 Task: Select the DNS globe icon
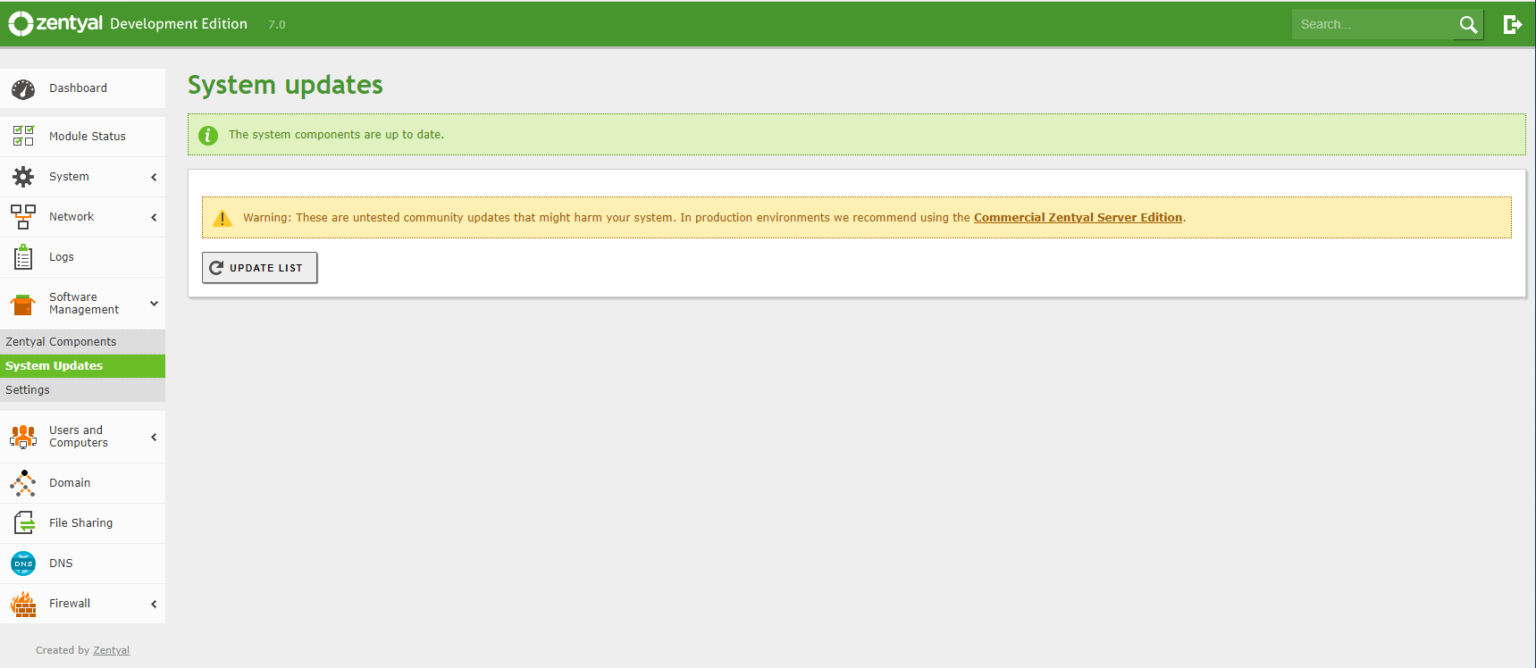pos(22,562)
